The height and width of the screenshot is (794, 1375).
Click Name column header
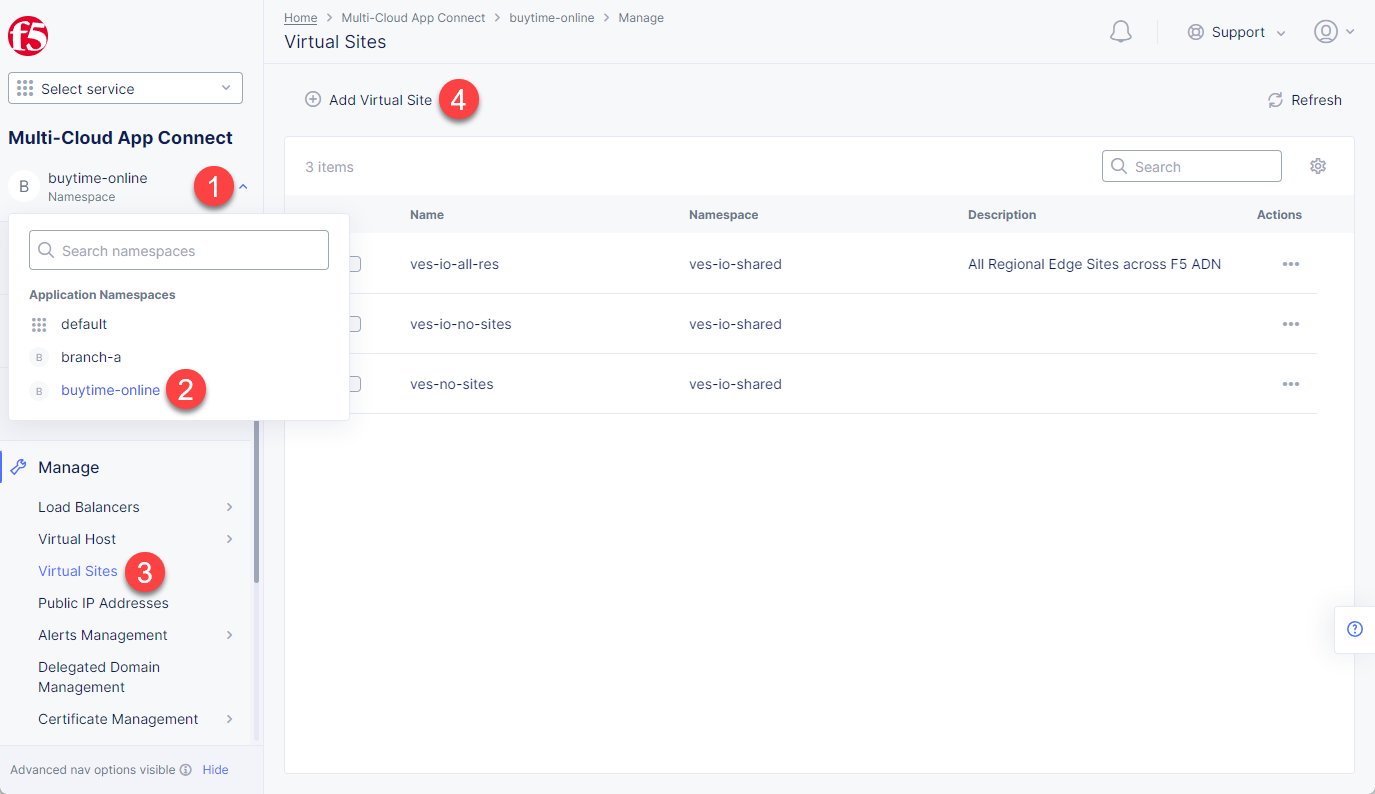(427, 215)
